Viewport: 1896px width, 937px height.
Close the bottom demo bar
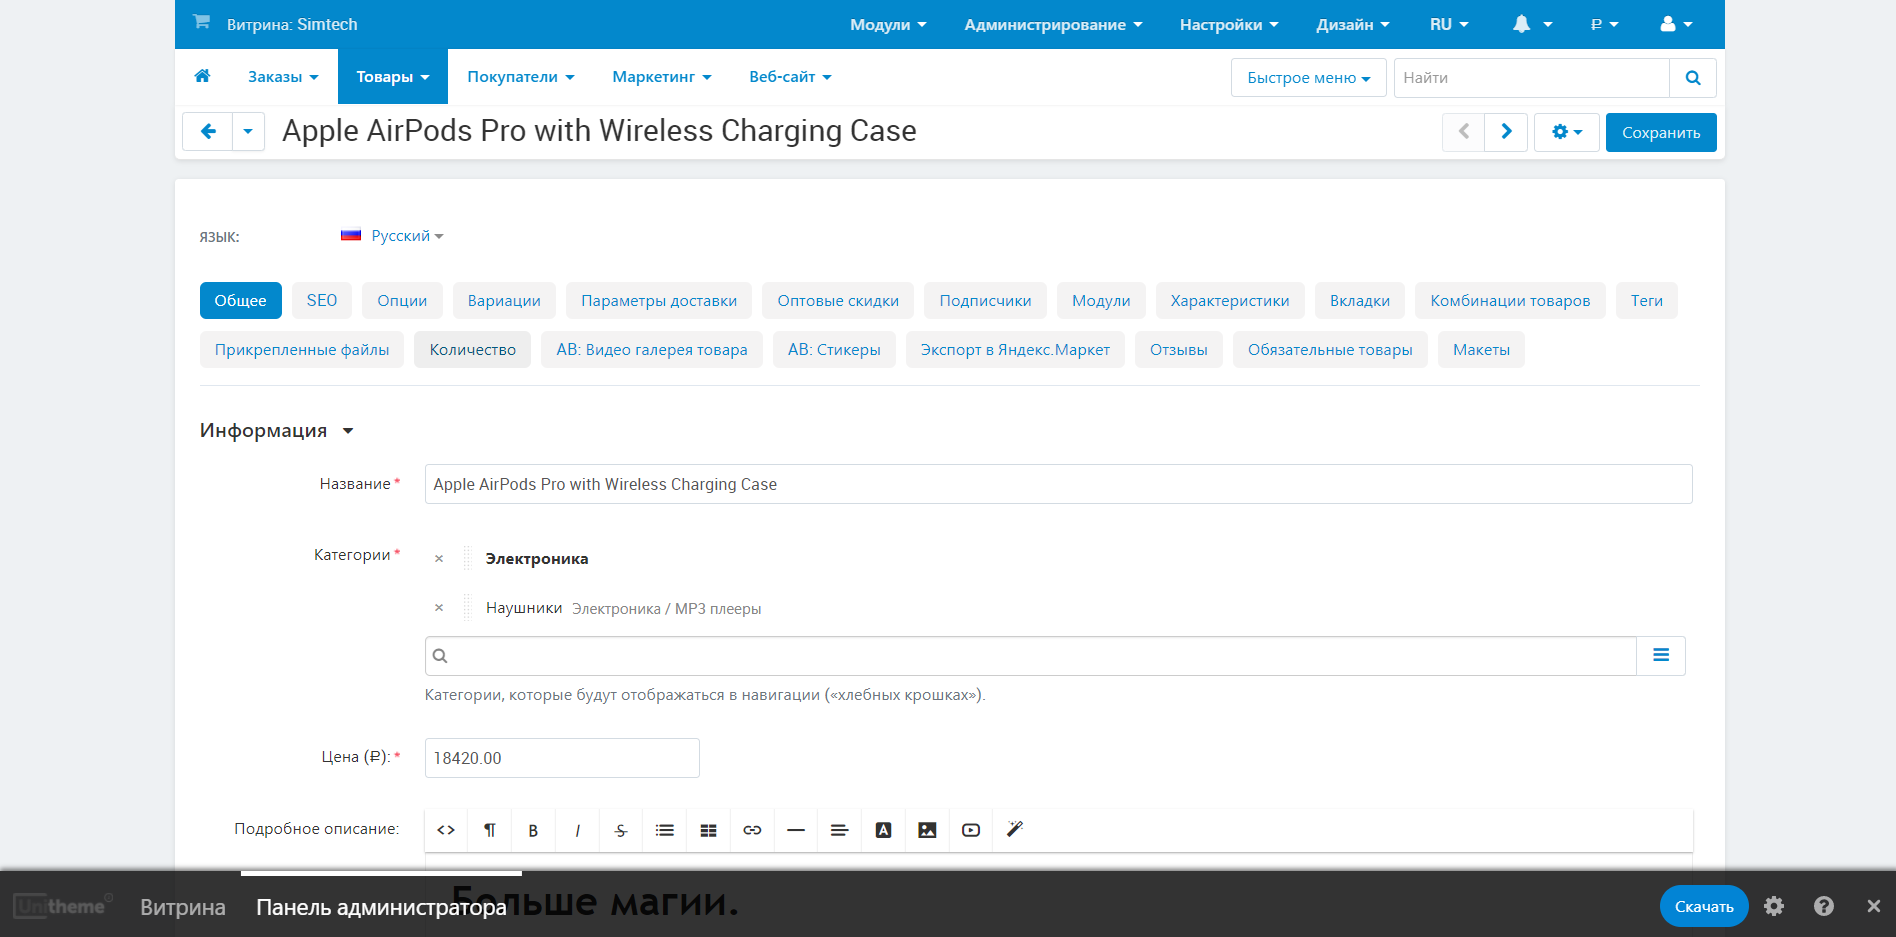pyautogui.click(x=1873, y=906)
